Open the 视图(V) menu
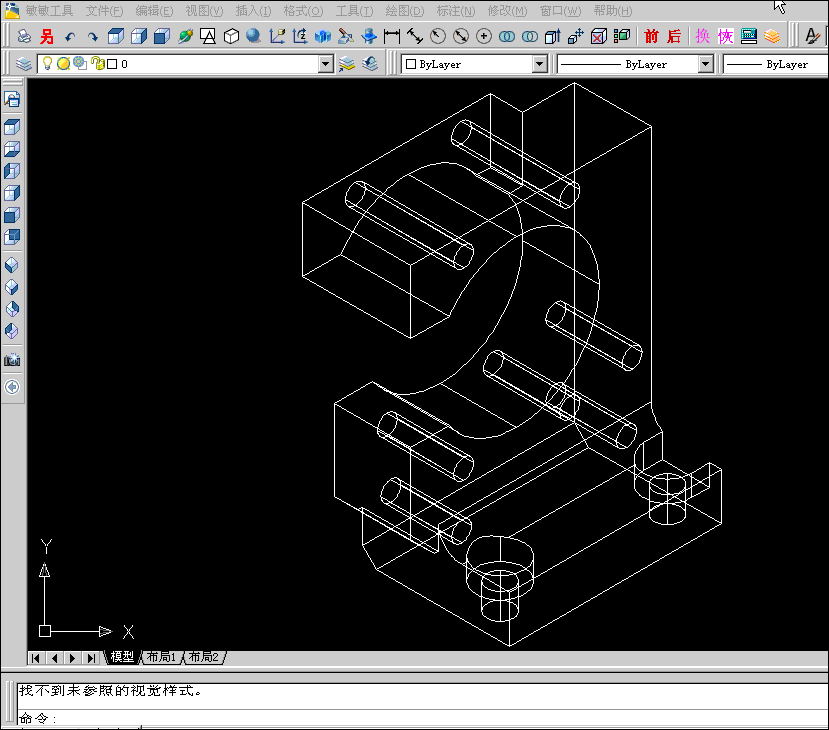The width and height of the screenshot is (829, 730). pyautogui.click(x=205, y=11)
